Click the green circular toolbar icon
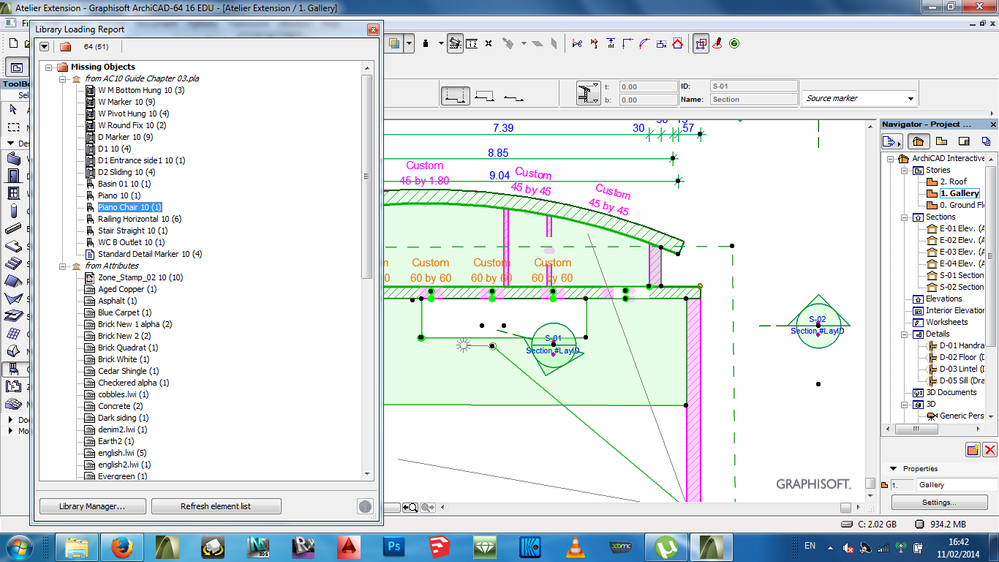 pos(734,44)
